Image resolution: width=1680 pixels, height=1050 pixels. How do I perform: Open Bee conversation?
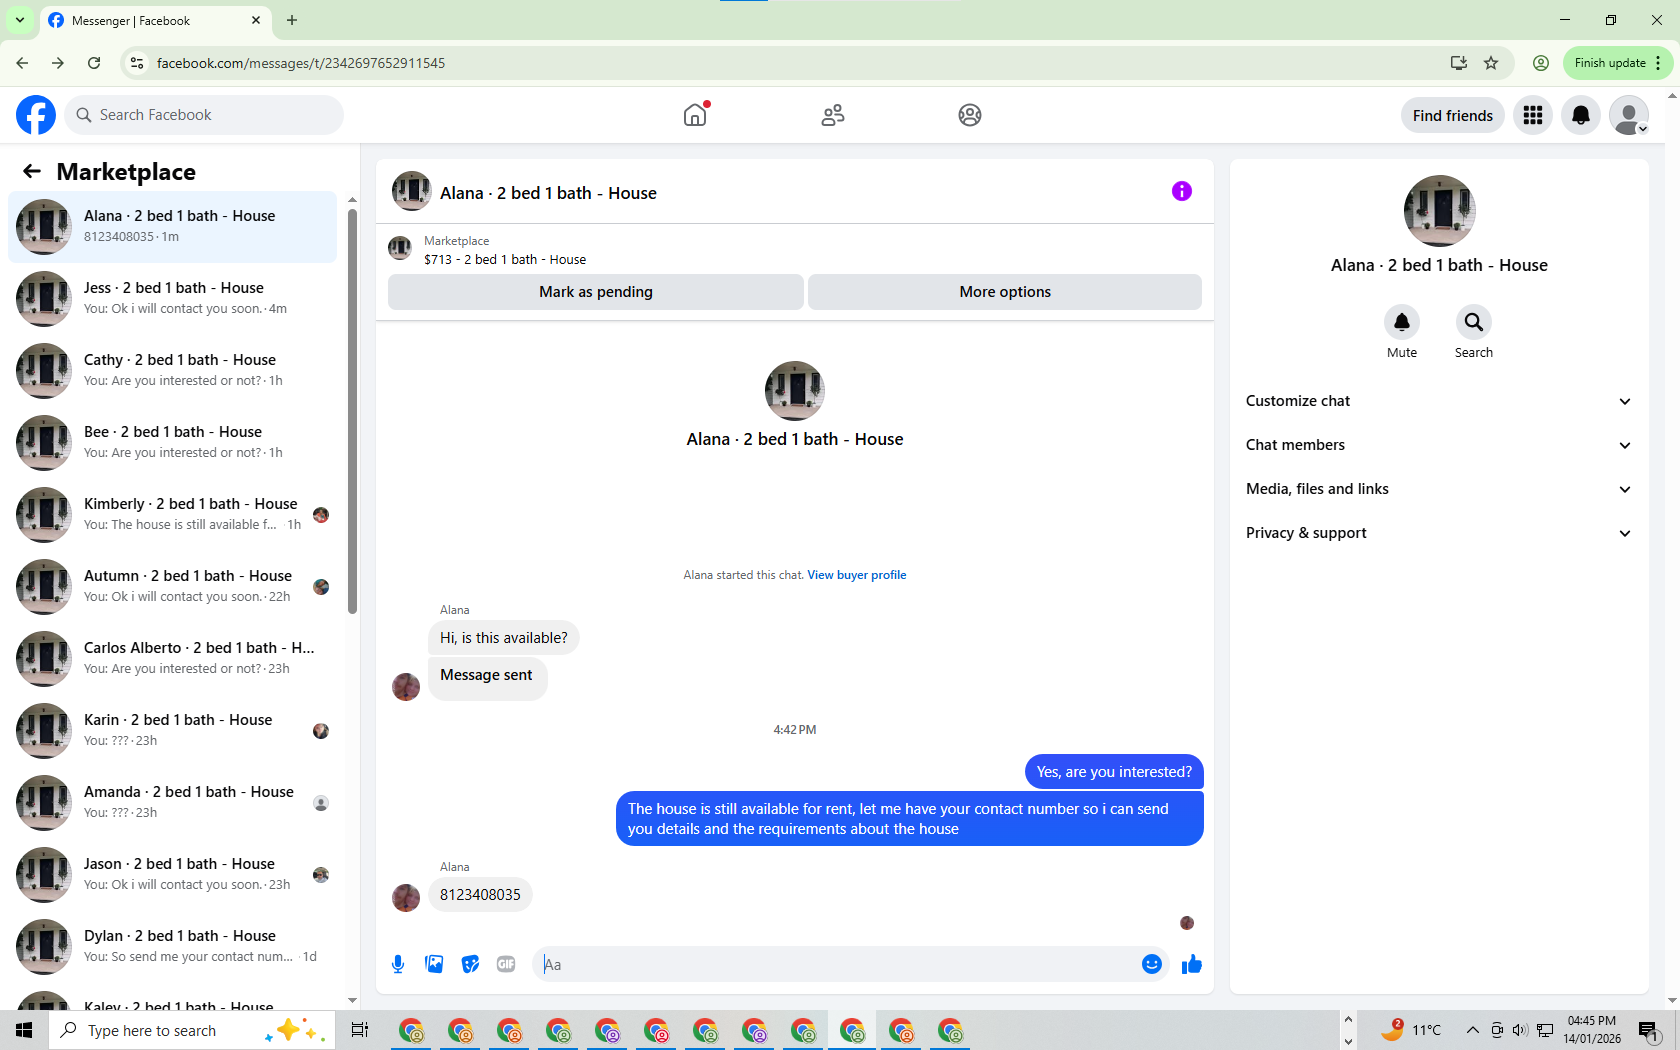click(173, 443)
